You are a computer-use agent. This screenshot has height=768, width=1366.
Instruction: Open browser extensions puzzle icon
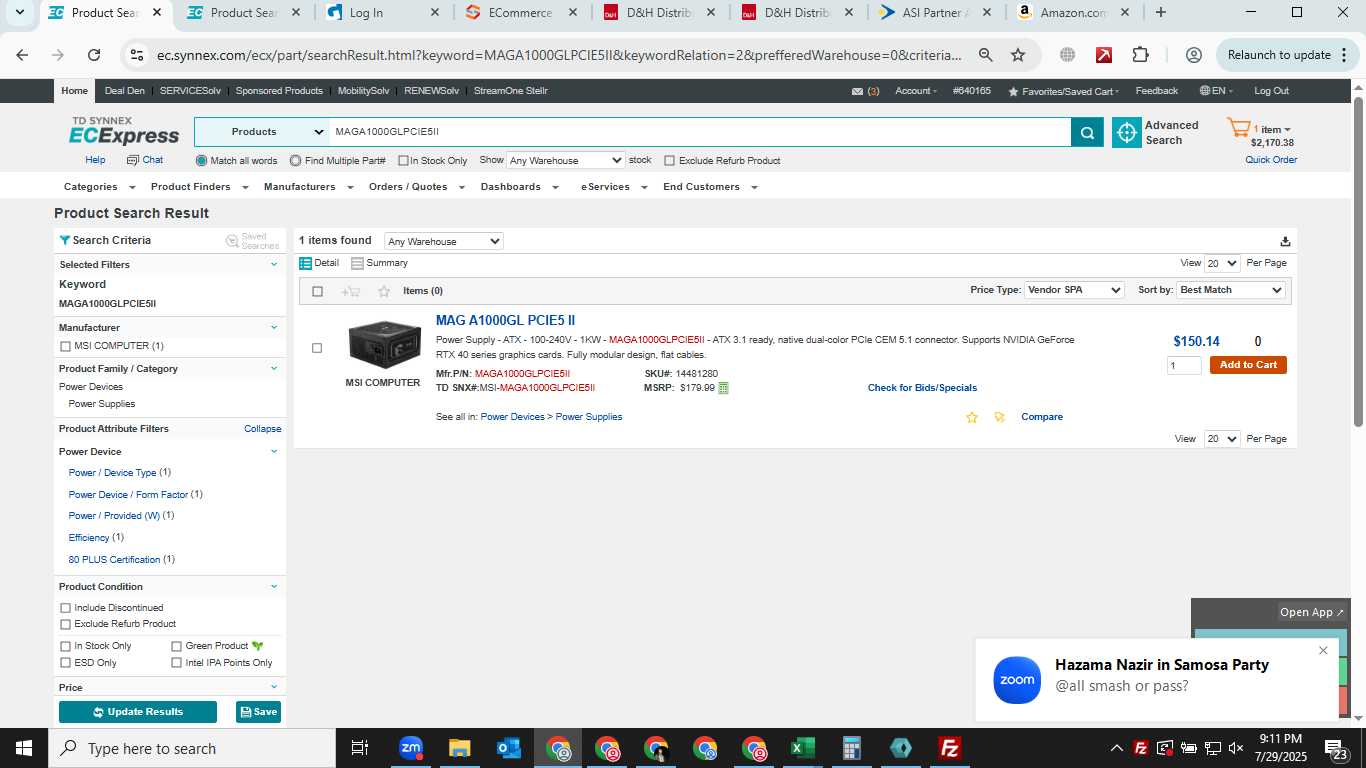[1141, 55]
